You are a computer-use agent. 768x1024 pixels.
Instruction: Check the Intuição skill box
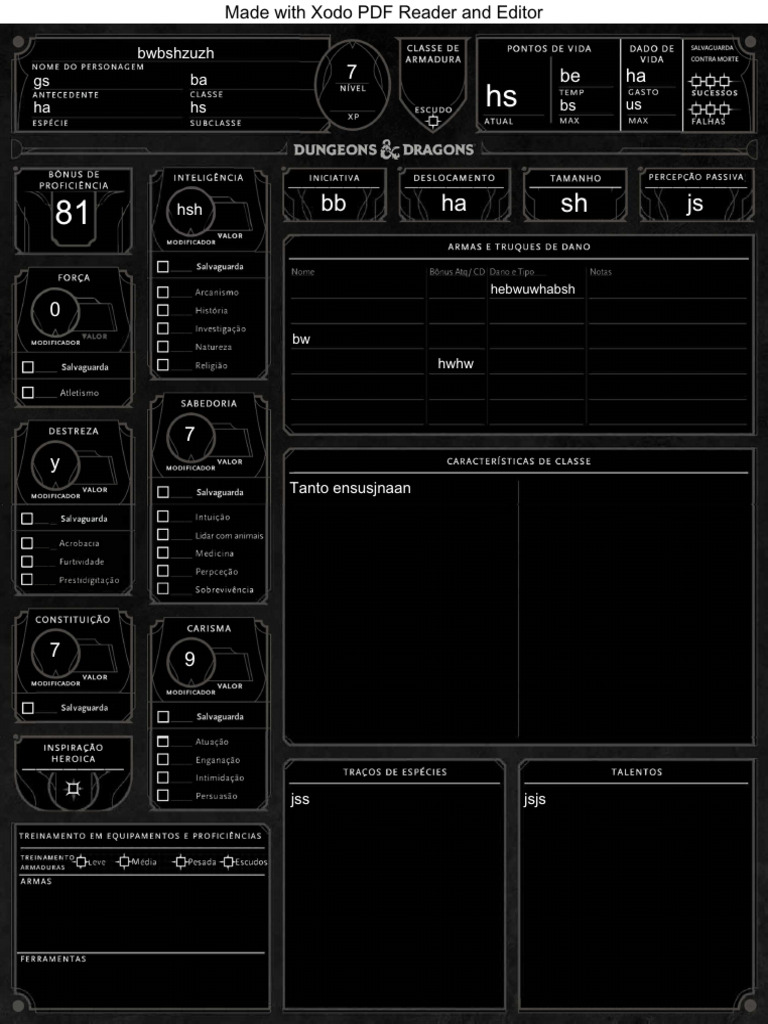click(163, 517)
